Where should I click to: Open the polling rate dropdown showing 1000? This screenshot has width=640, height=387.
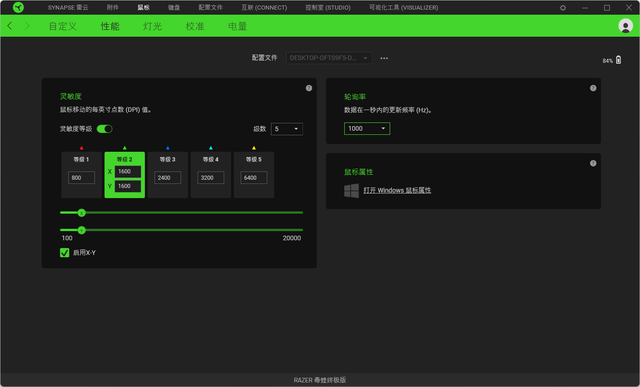coord(367,129)
